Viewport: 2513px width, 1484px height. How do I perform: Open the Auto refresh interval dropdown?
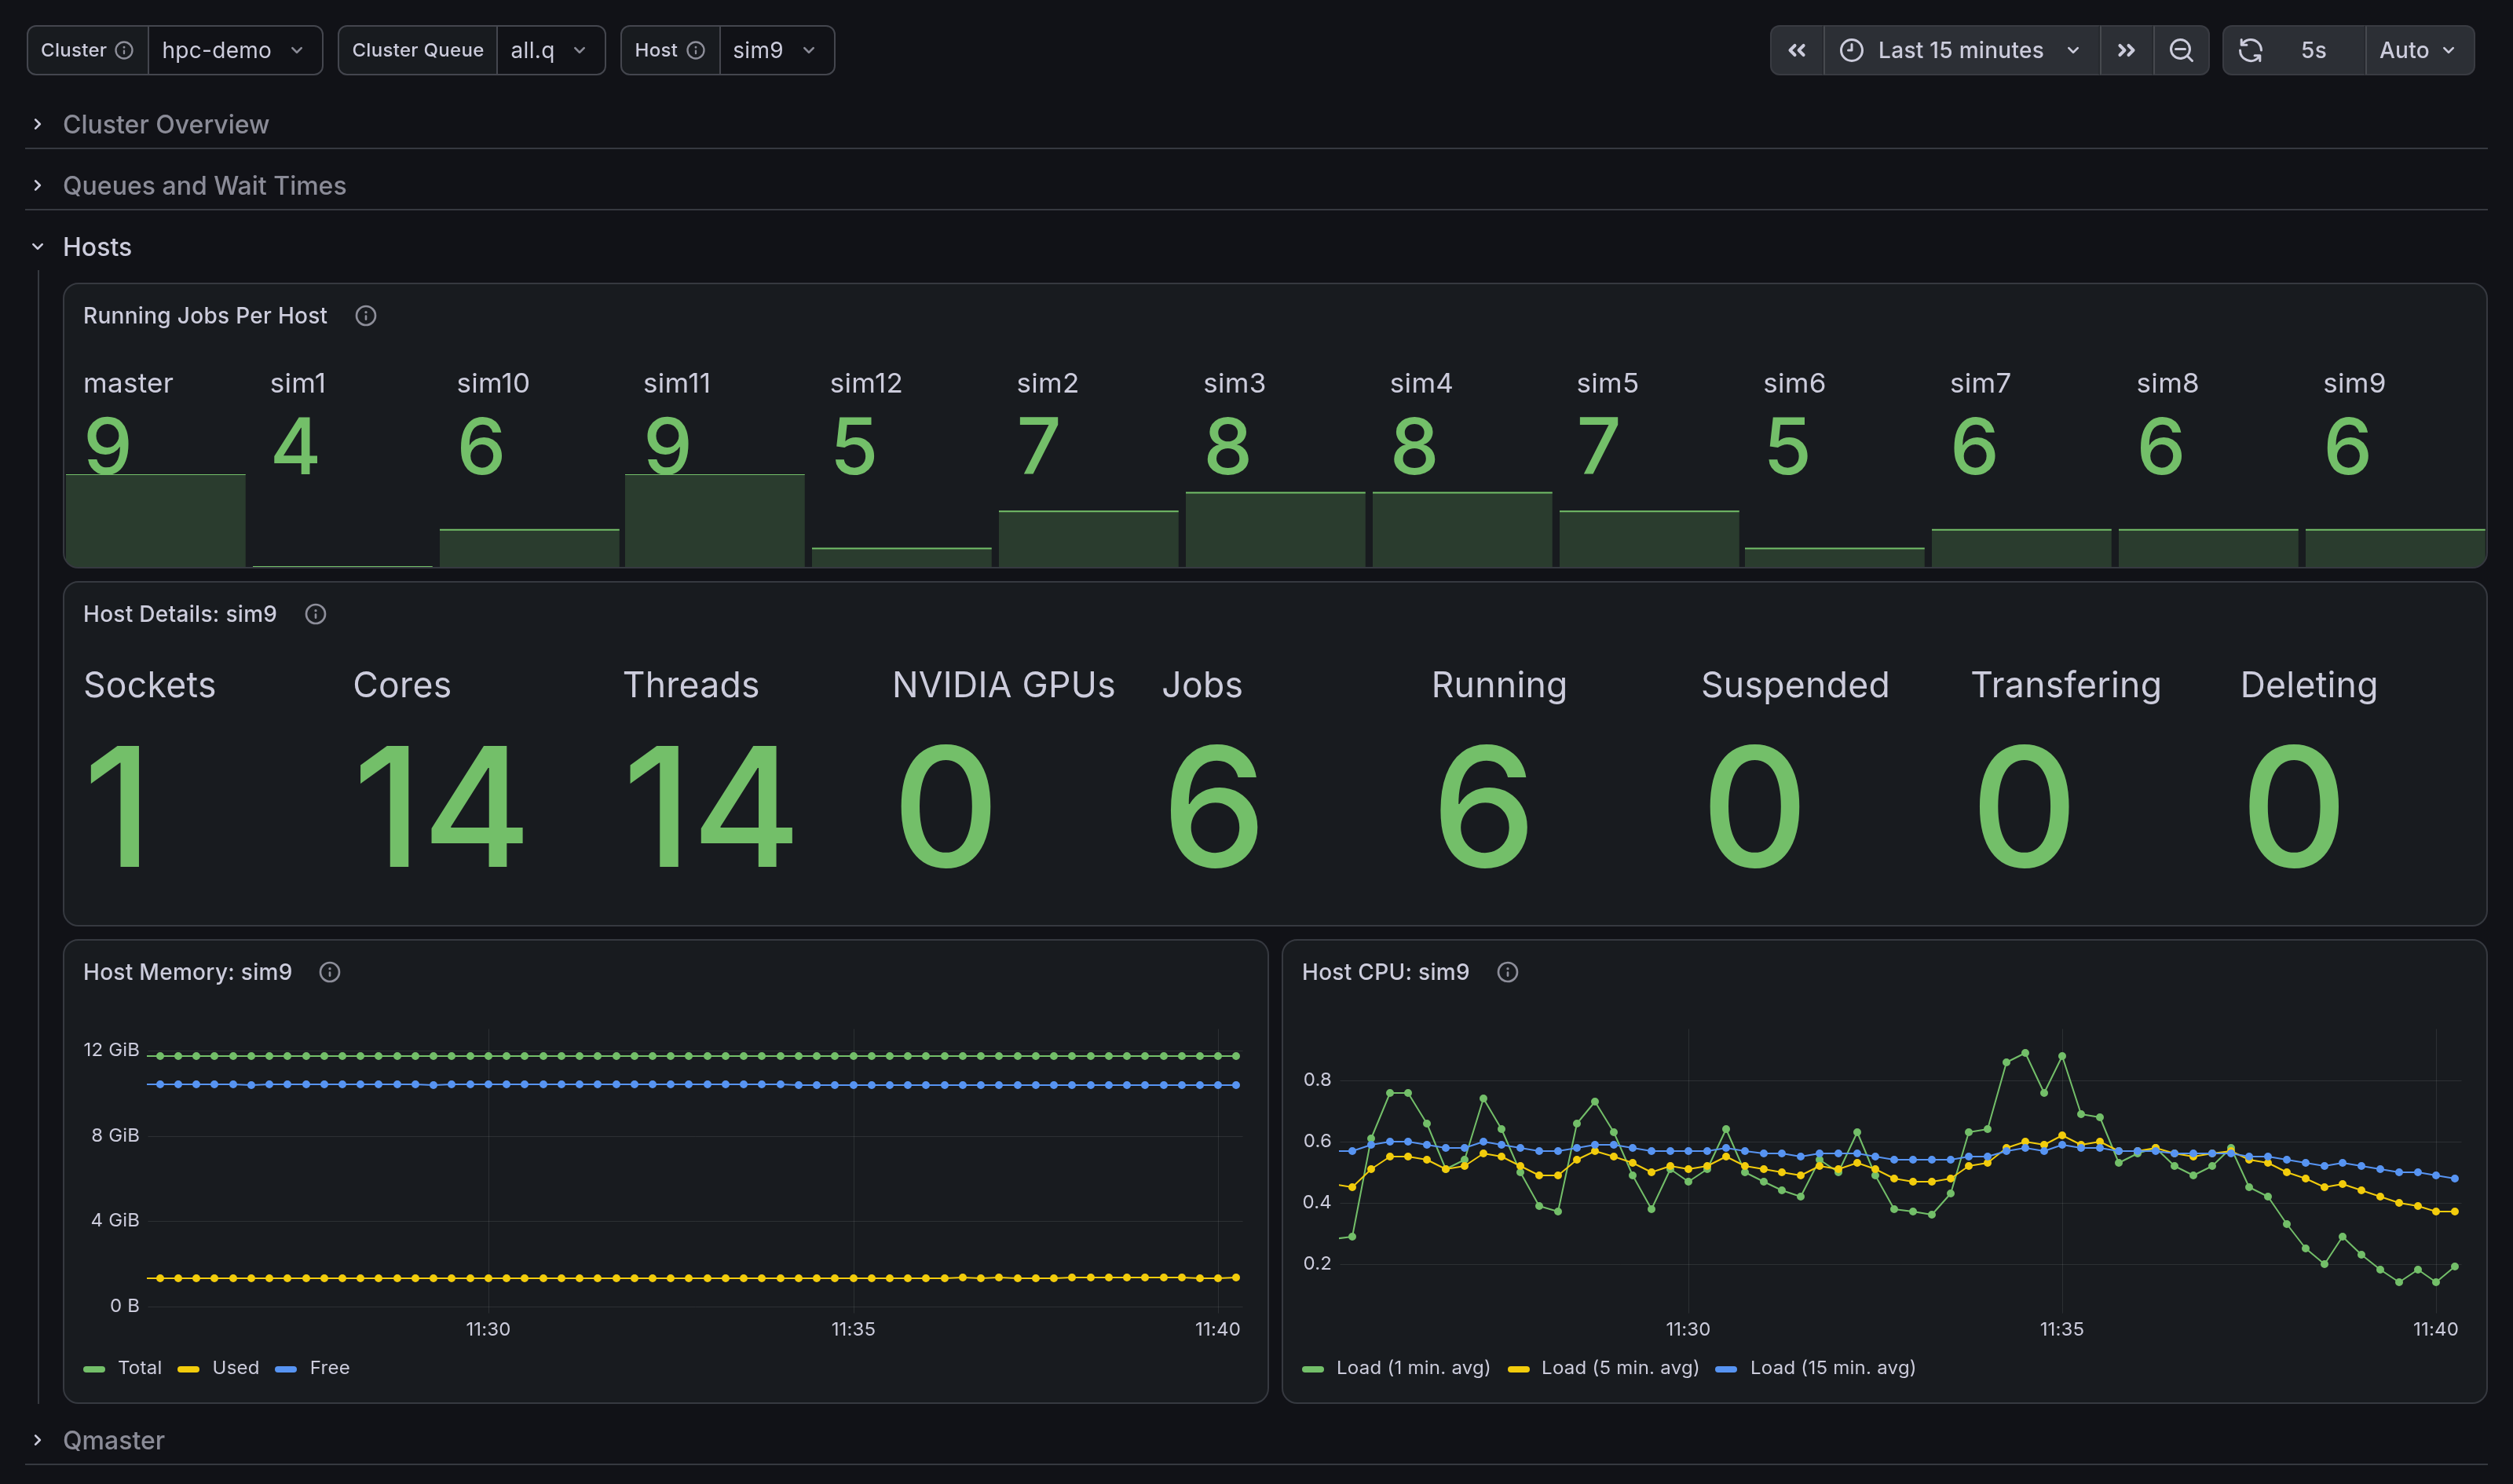coord(2419,50)
